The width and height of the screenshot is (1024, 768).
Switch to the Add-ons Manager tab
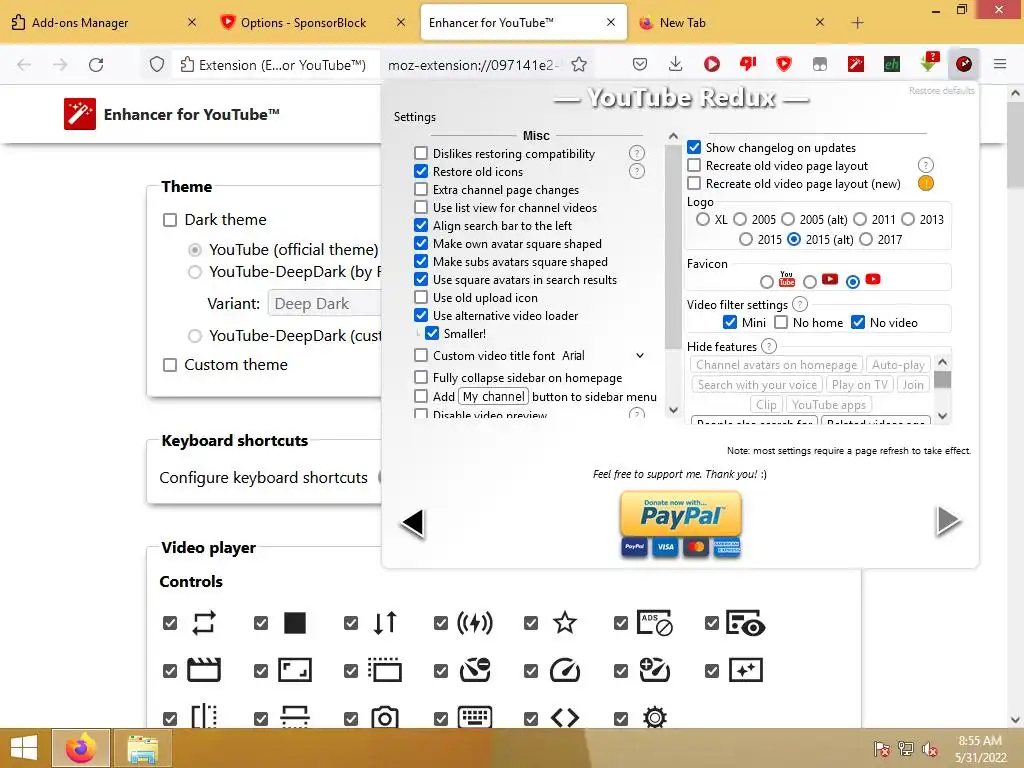pos(104,22)
